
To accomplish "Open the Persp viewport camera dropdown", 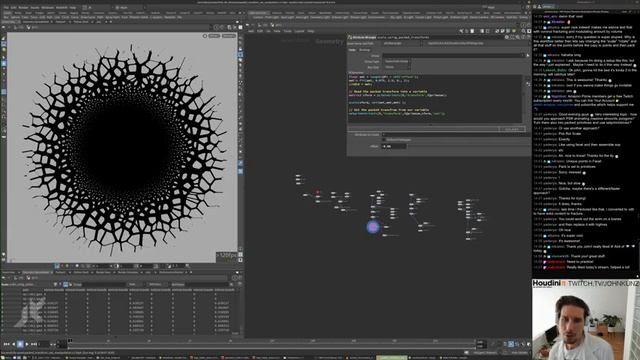I will (214, 36).
